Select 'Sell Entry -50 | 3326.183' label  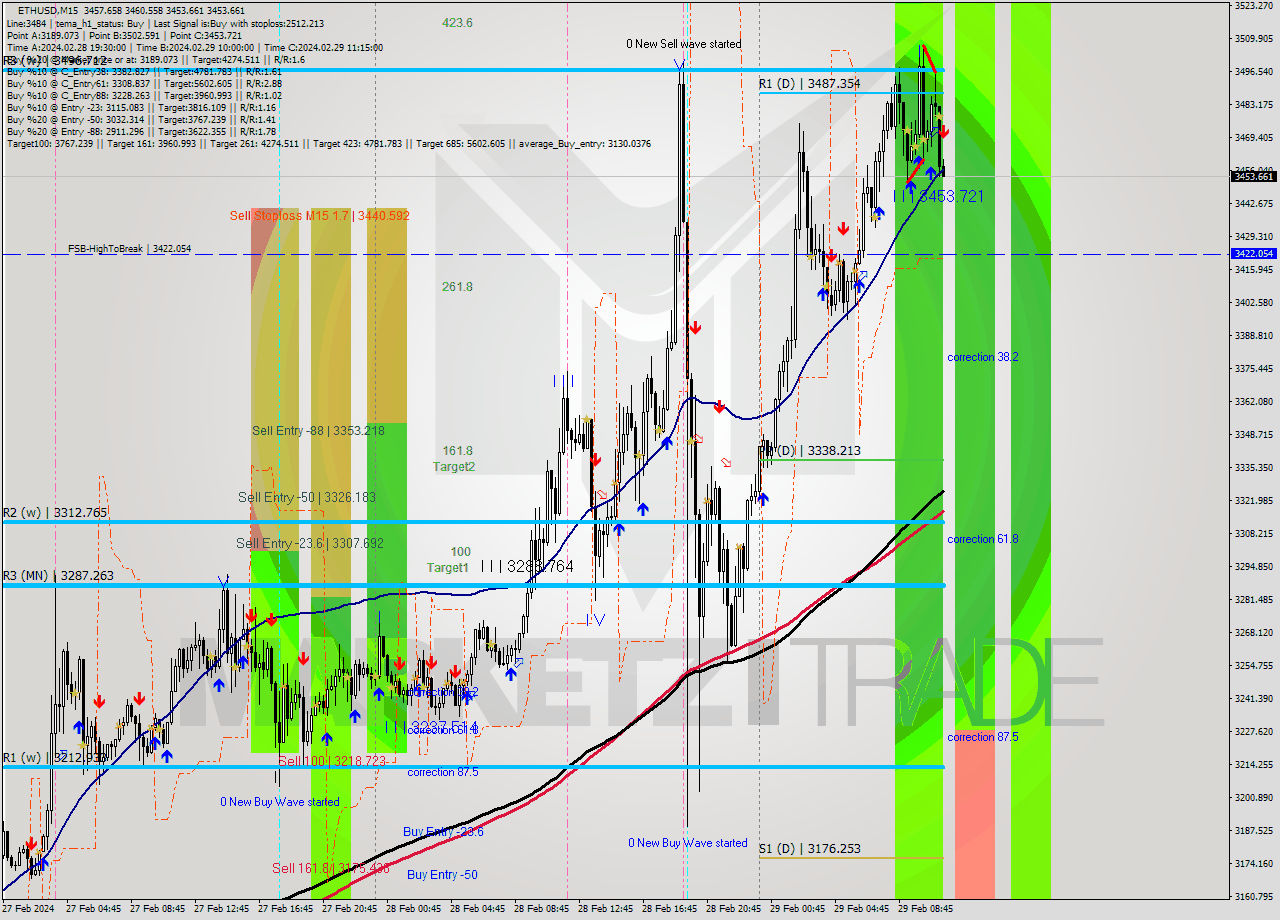[x=307, y=497]
